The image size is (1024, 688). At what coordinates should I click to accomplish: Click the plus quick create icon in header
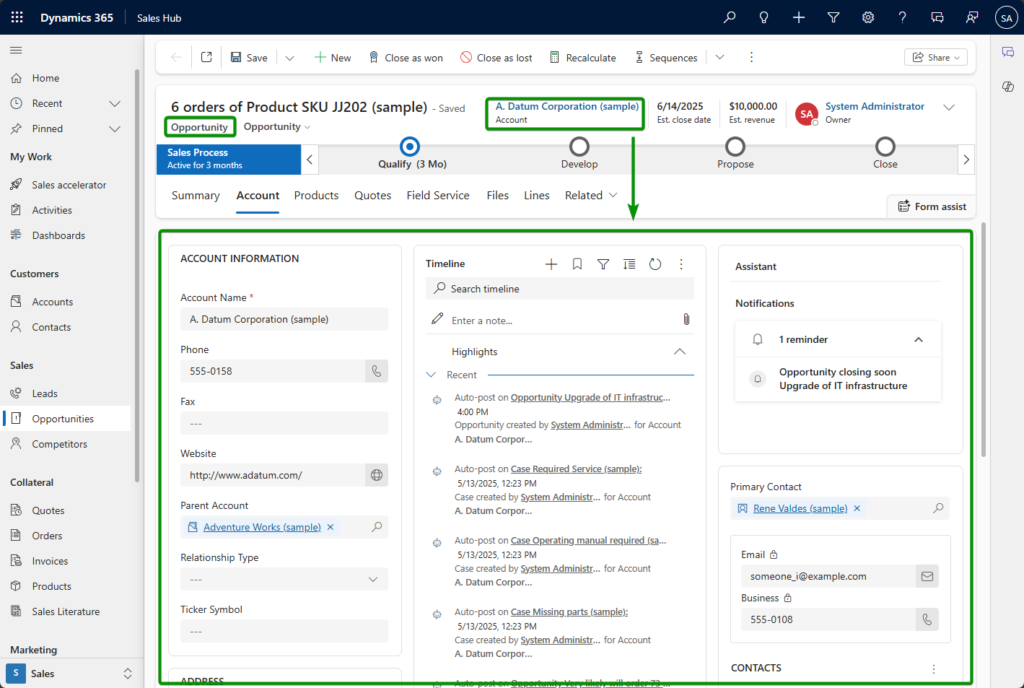click(798, 18)
